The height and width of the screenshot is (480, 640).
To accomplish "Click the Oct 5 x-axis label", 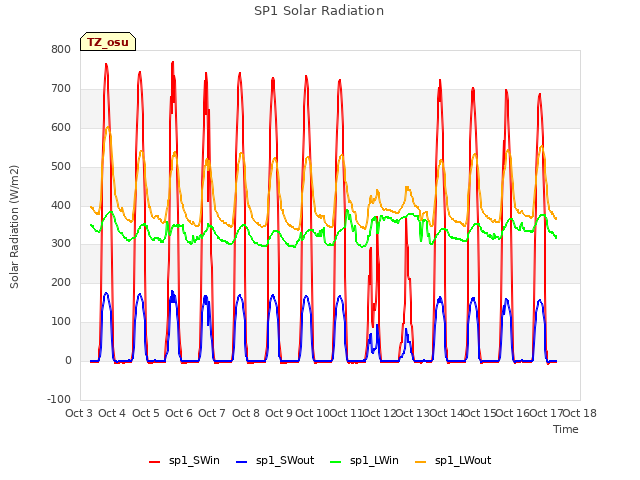I will pos(146,413).
